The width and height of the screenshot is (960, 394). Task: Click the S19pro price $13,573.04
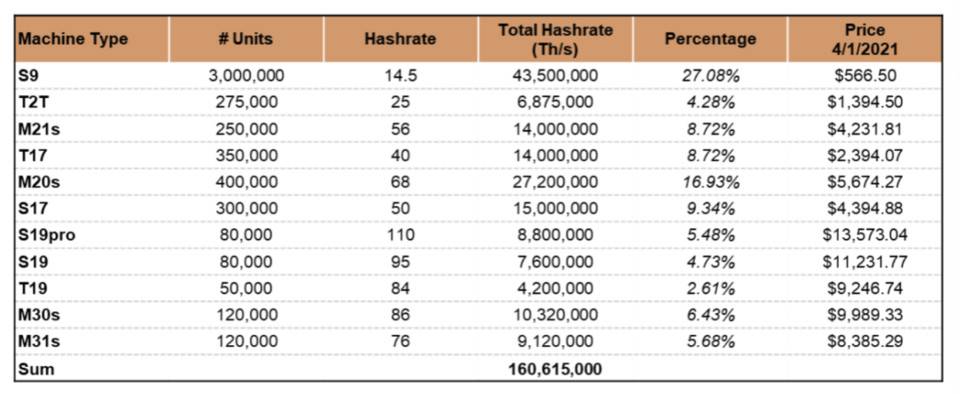pos(865,234)
